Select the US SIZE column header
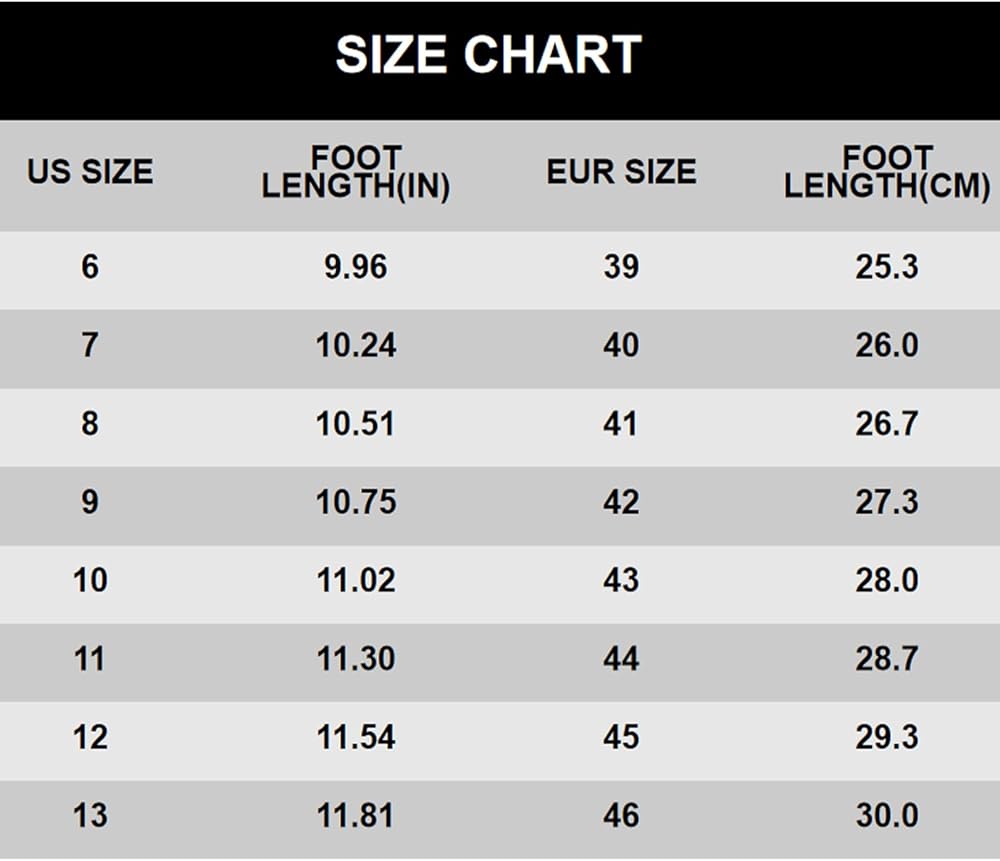The image size is (1000, 861). tap(90, 172)
